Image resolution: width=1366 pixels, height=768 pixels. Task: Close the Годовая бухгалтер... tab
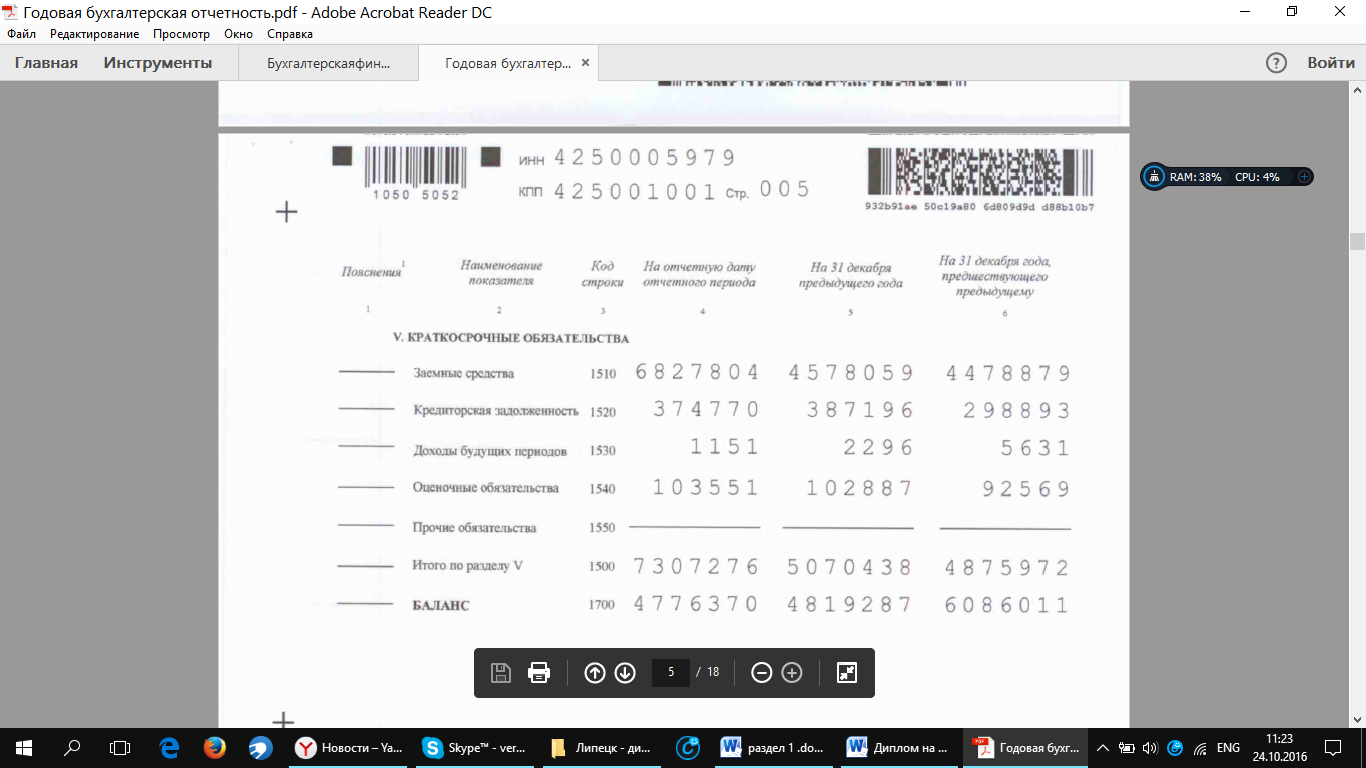click(x=586, y=63)
